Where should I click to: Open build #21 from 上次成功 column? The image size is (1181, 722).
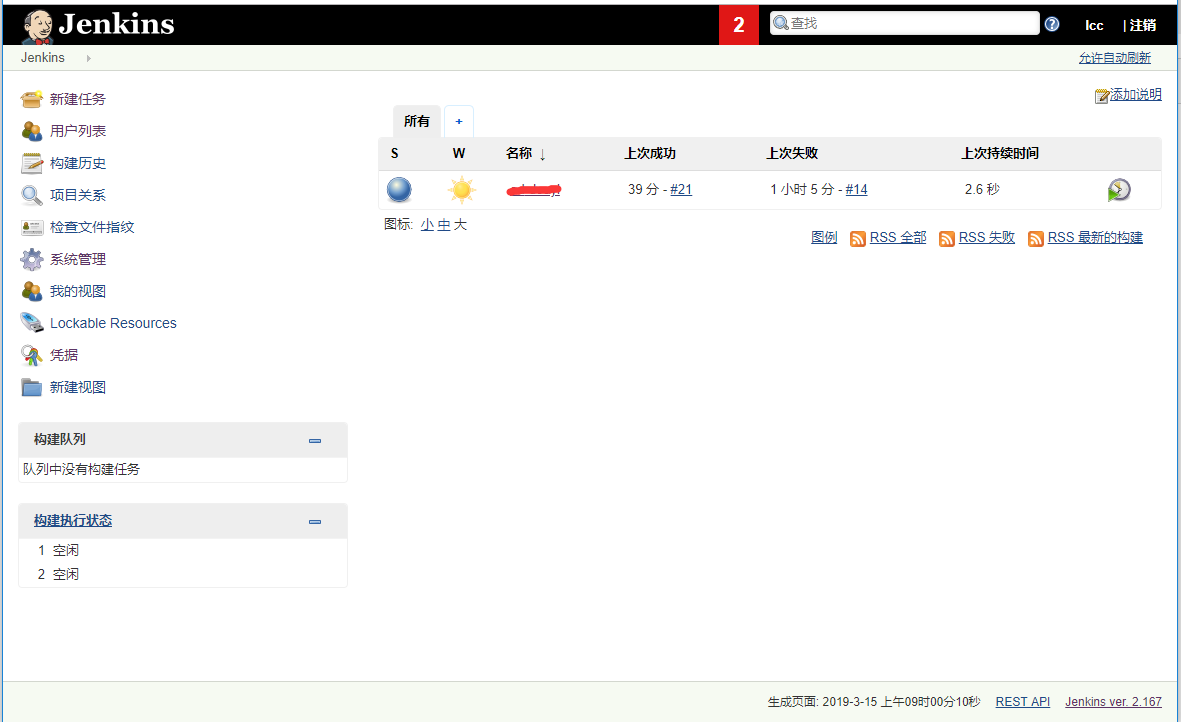pos(681,189)
